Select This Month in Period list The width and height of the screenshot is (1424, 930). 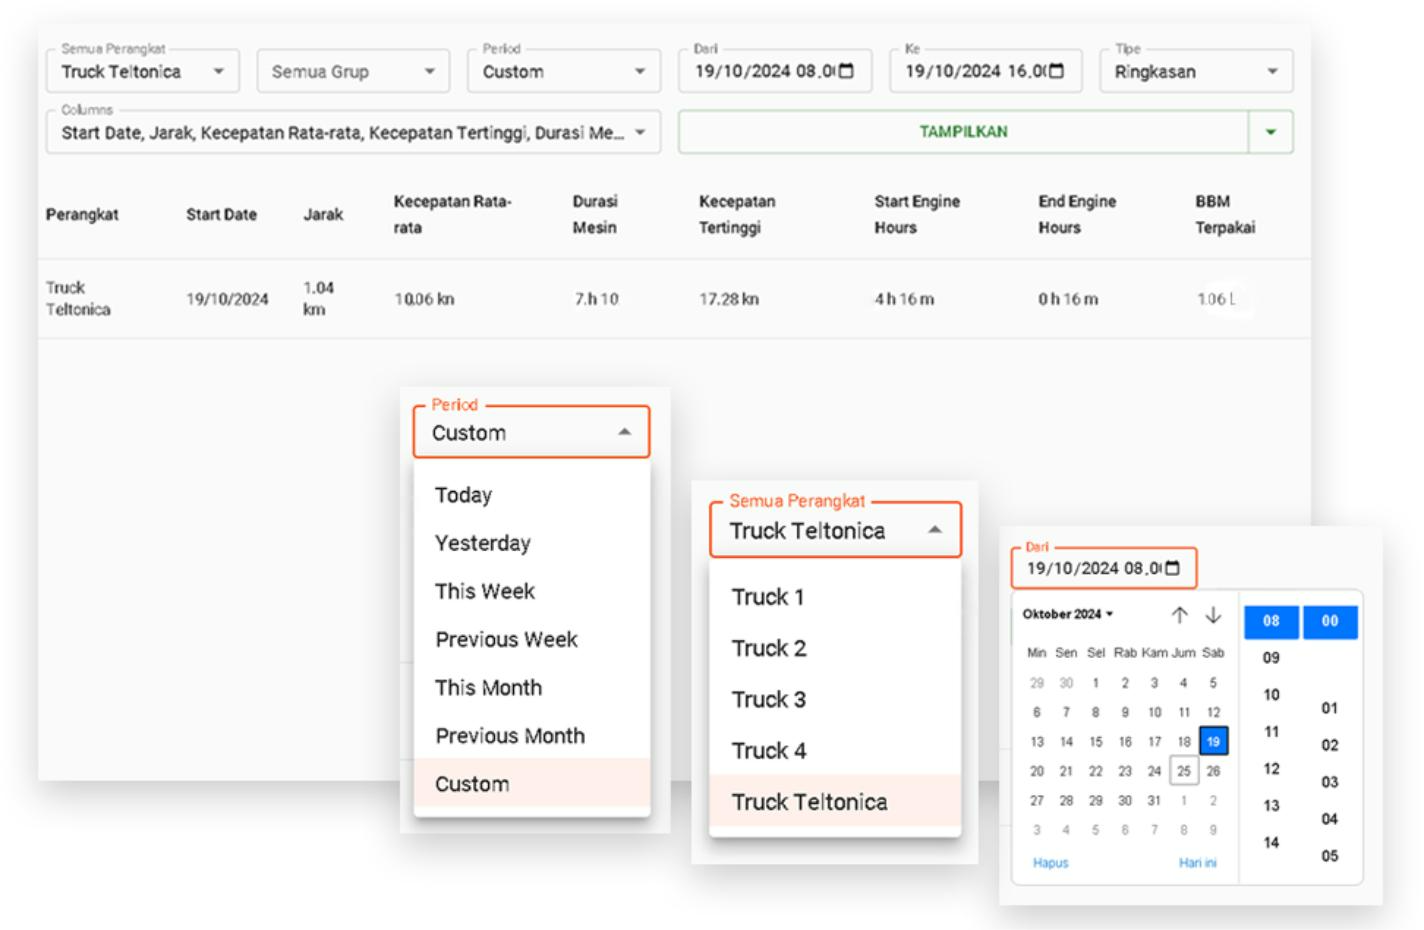click(x=488, y=687)
